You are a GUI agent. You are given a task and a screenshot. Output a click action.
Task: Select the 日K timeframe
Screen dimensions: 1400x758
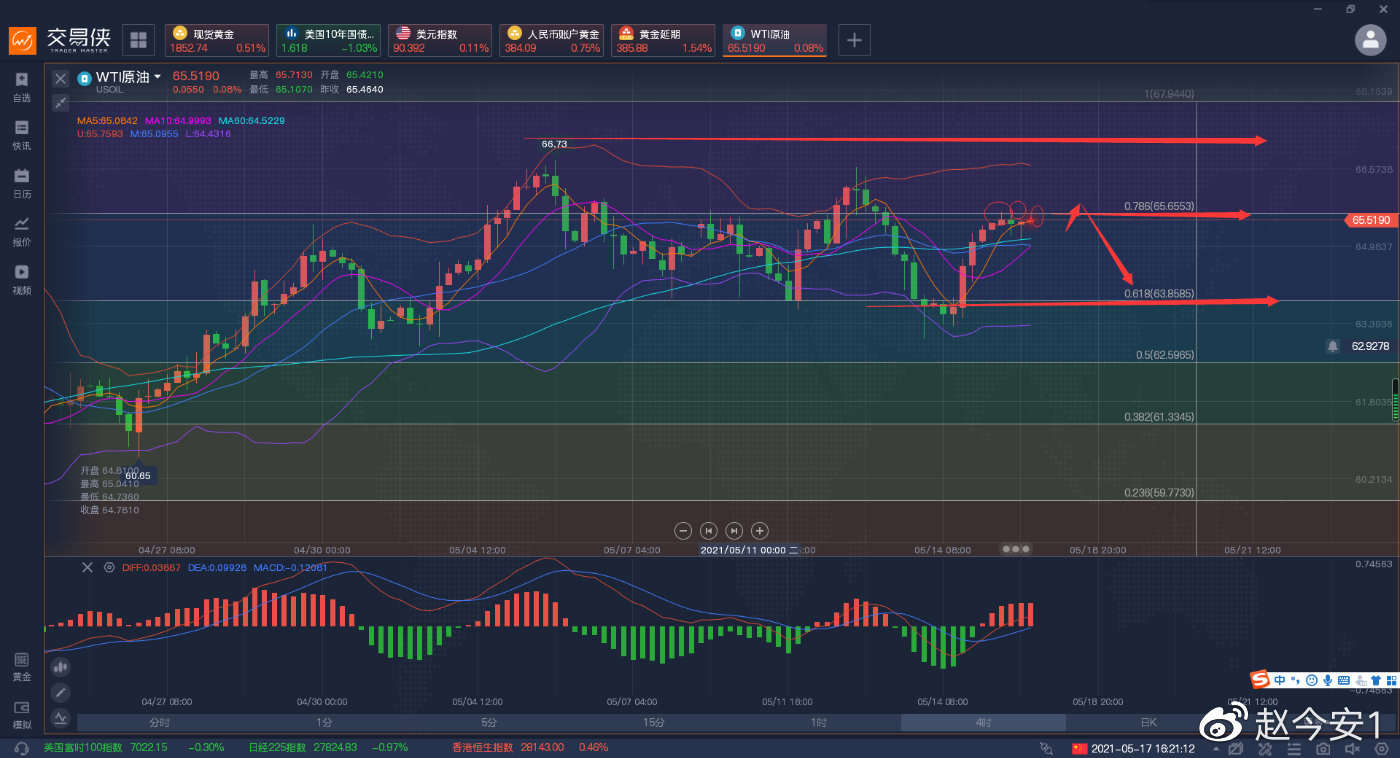click(x=1148, y=723)
